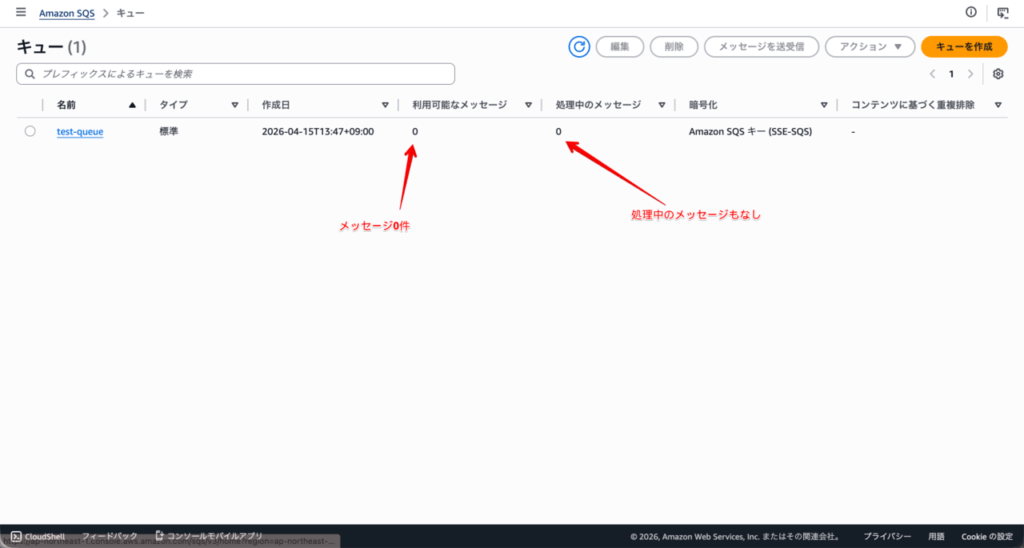Click メッセージを送受信 button
The width and height of the screenshot is (1024, 548).
761,47
